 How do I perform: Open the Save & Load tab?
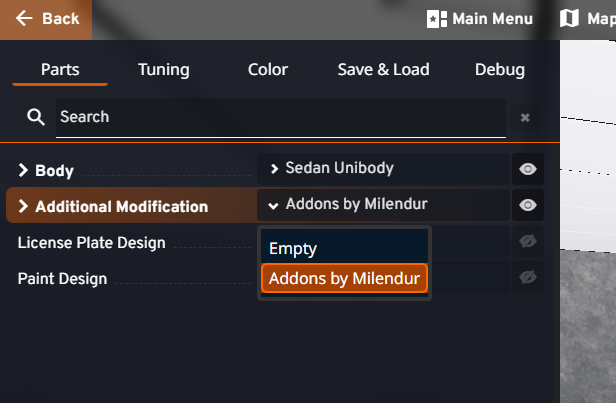tap(383, 70)
